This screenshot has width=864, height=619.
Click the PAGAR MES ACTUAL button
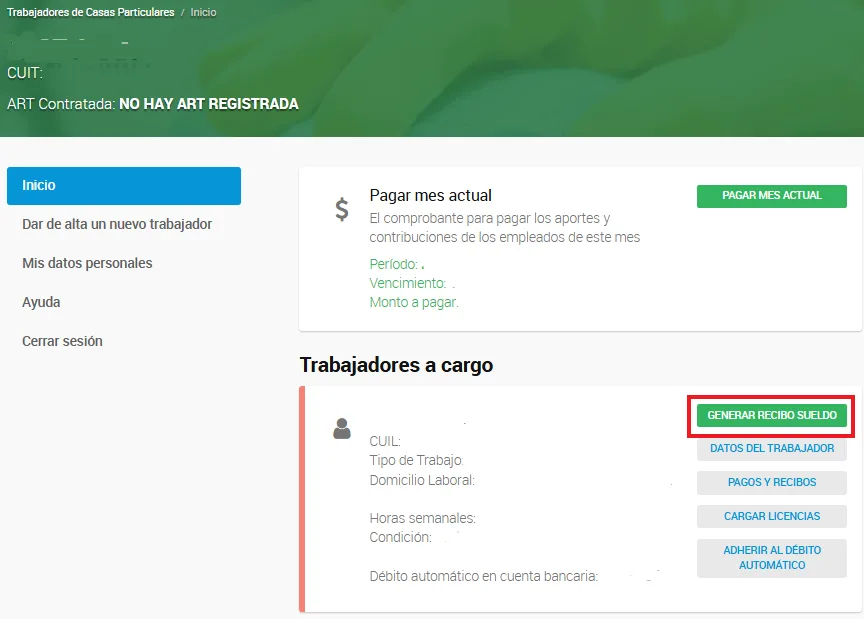pyautogui.click(x=771, y=196)
